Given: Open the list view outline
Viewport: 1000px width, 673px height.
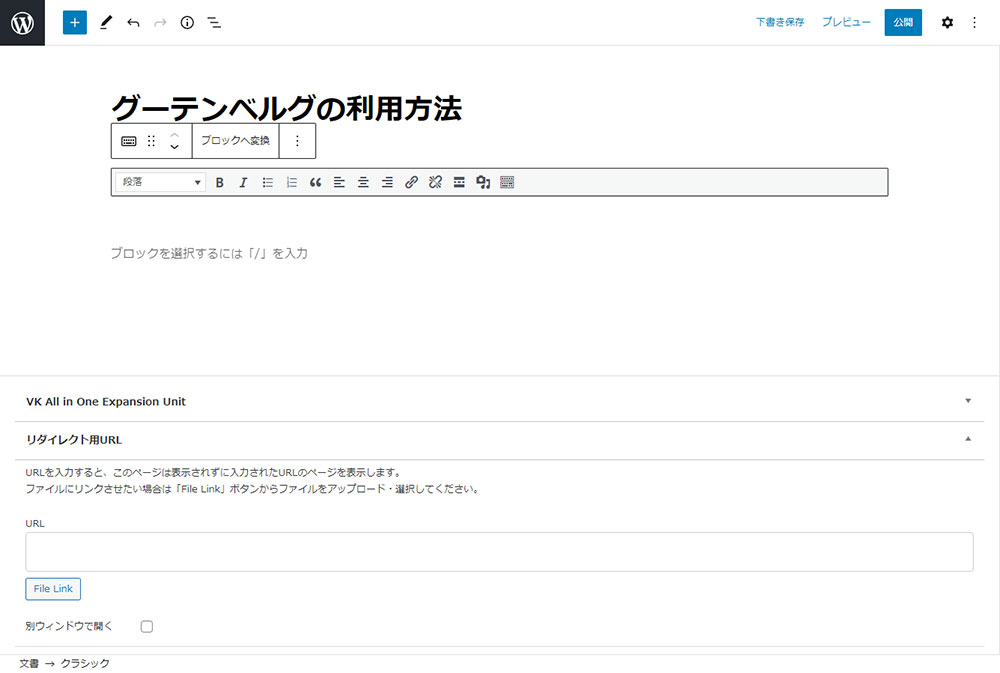Looking at the screenshot, I should pyautogui.click(x=214, y=22).
